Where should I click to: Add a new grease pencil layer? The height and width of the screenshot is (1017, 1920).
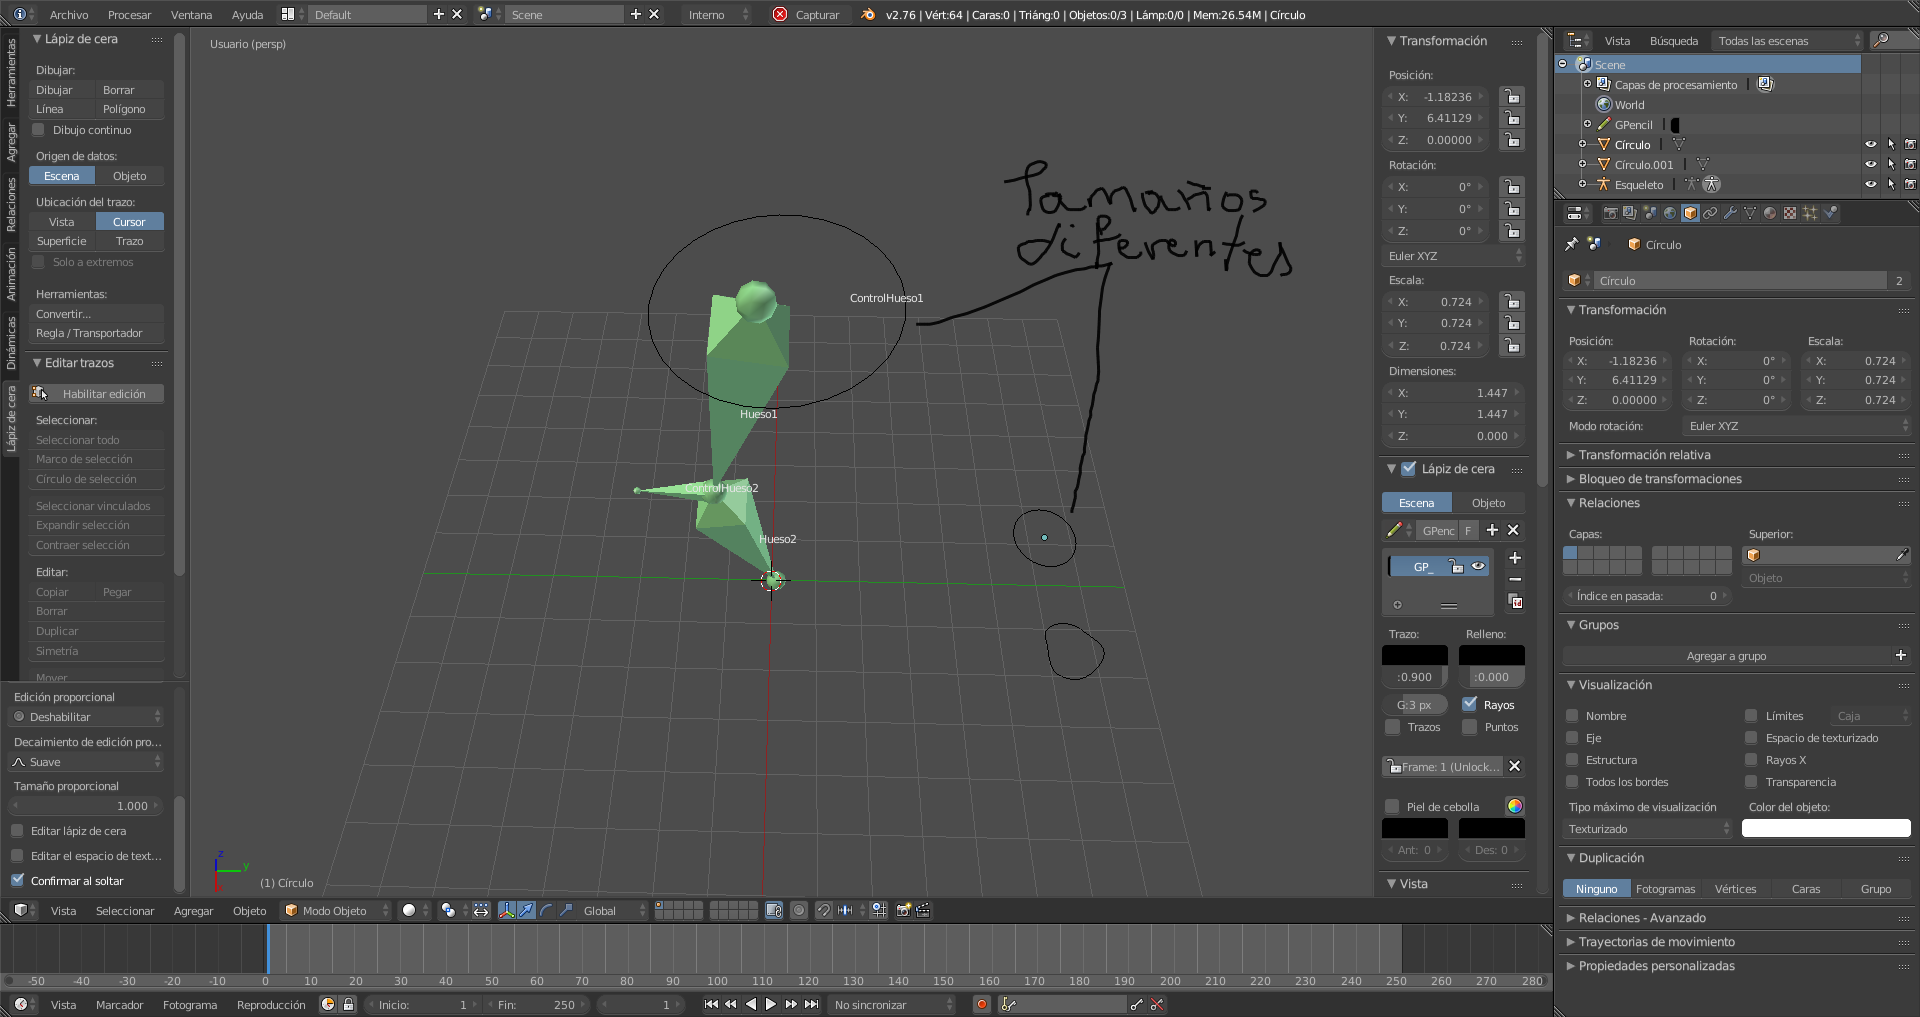click(1515, 558)
